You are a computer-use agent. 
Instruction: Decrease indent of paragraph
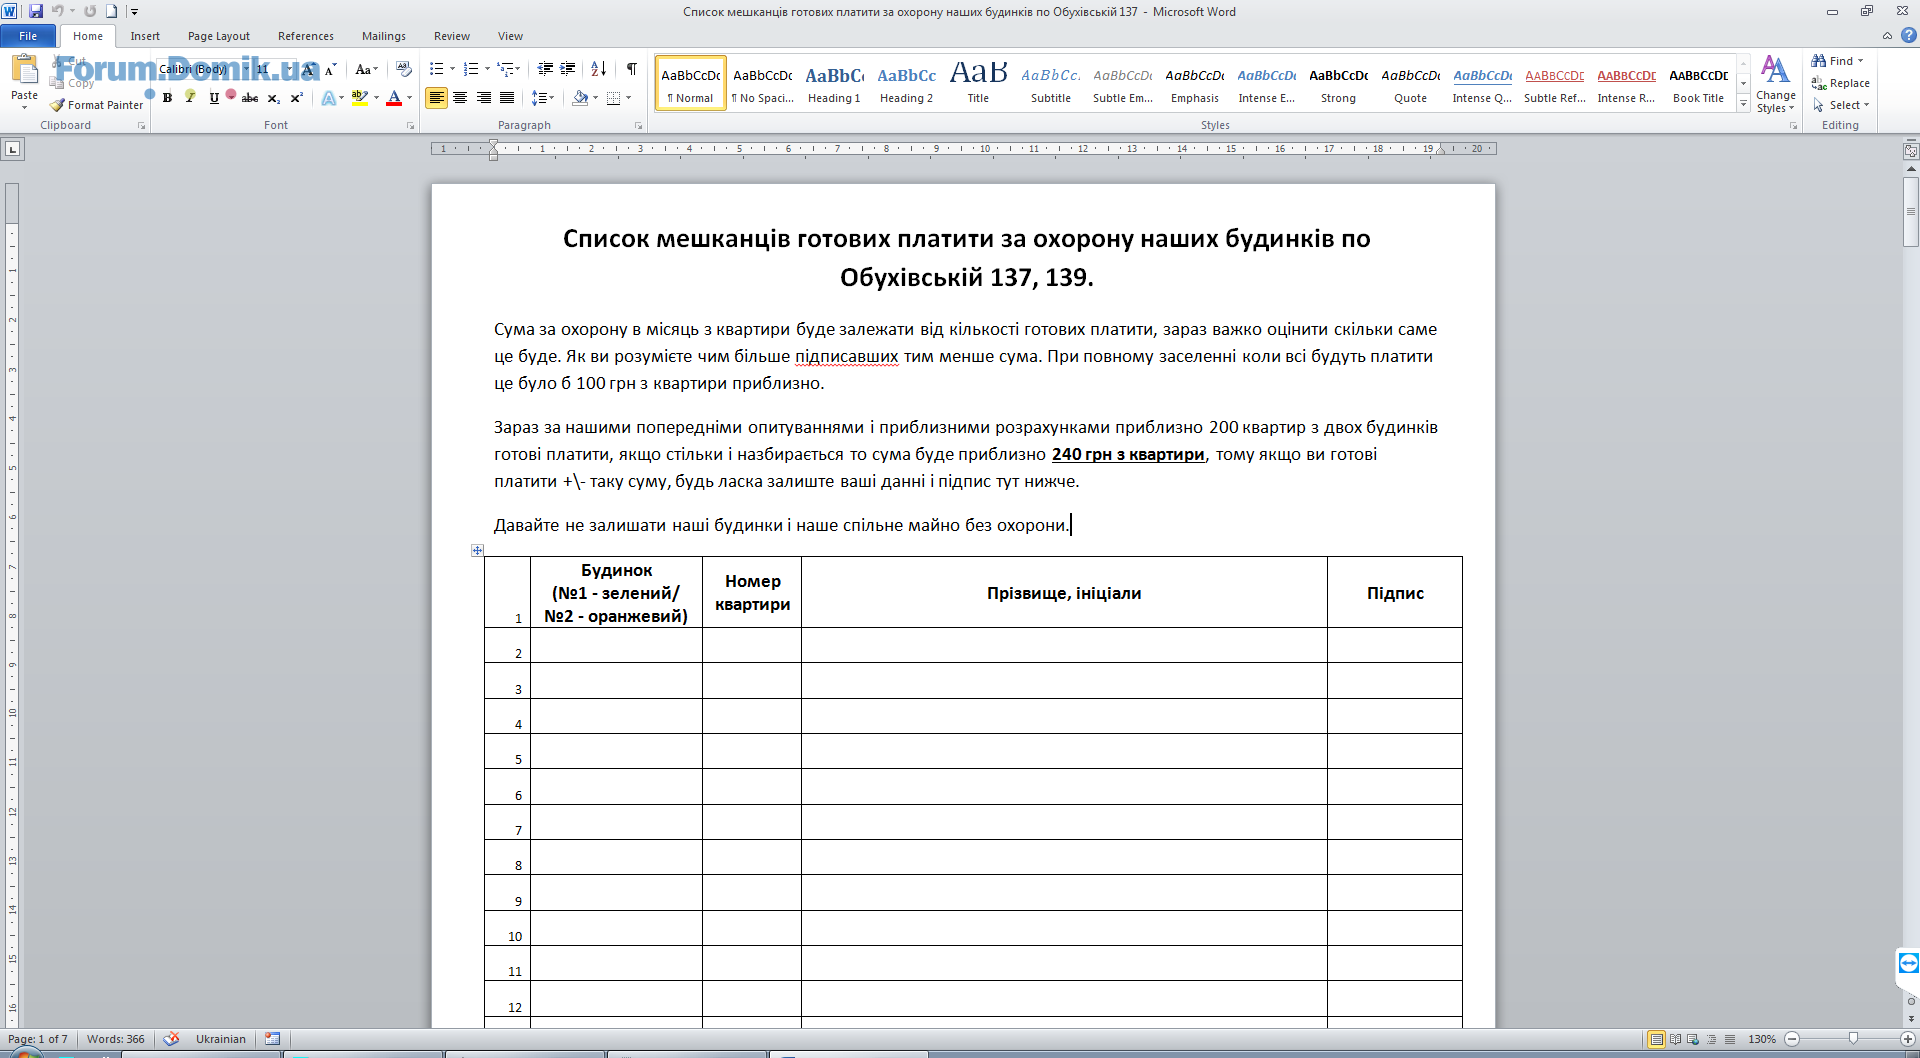[x=545, y=69]
